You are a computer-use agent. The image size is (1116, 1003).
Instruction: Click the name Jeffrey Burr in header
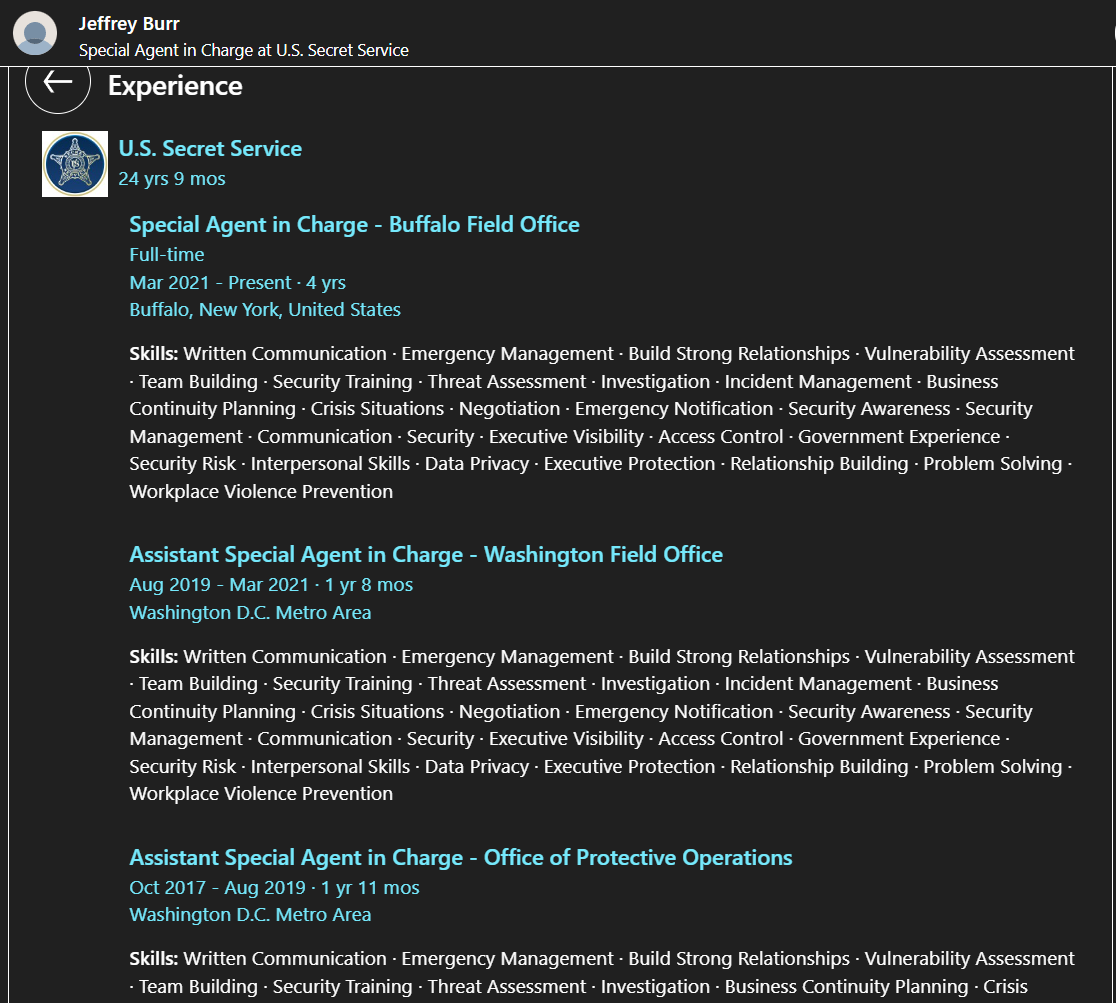(x=129, y=23)
